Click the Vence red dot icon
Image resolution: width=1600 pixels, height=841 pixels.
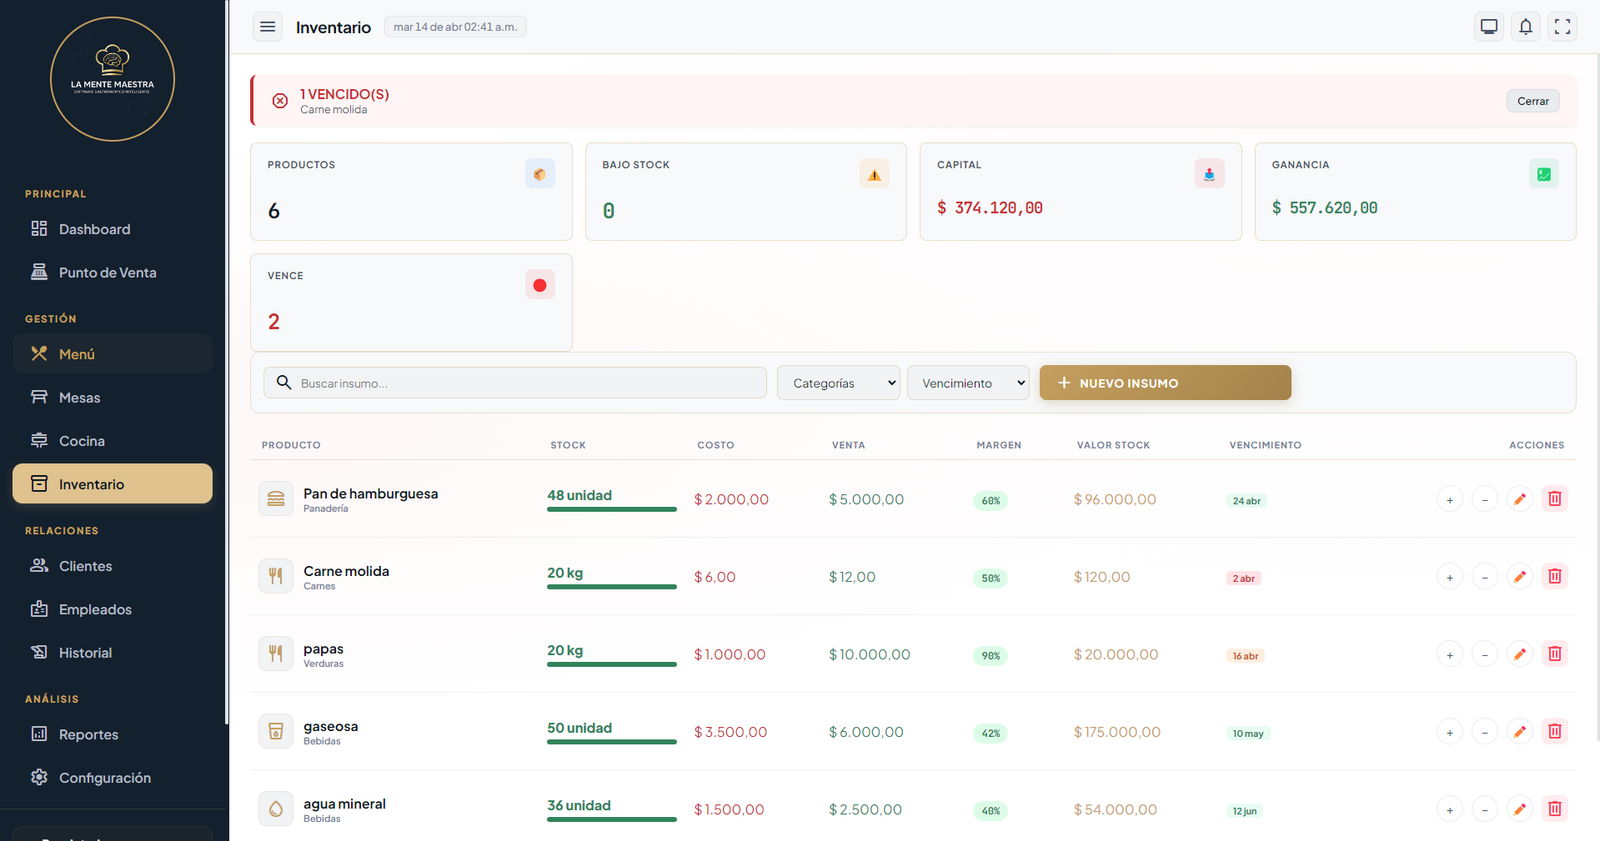pos(540,285)
